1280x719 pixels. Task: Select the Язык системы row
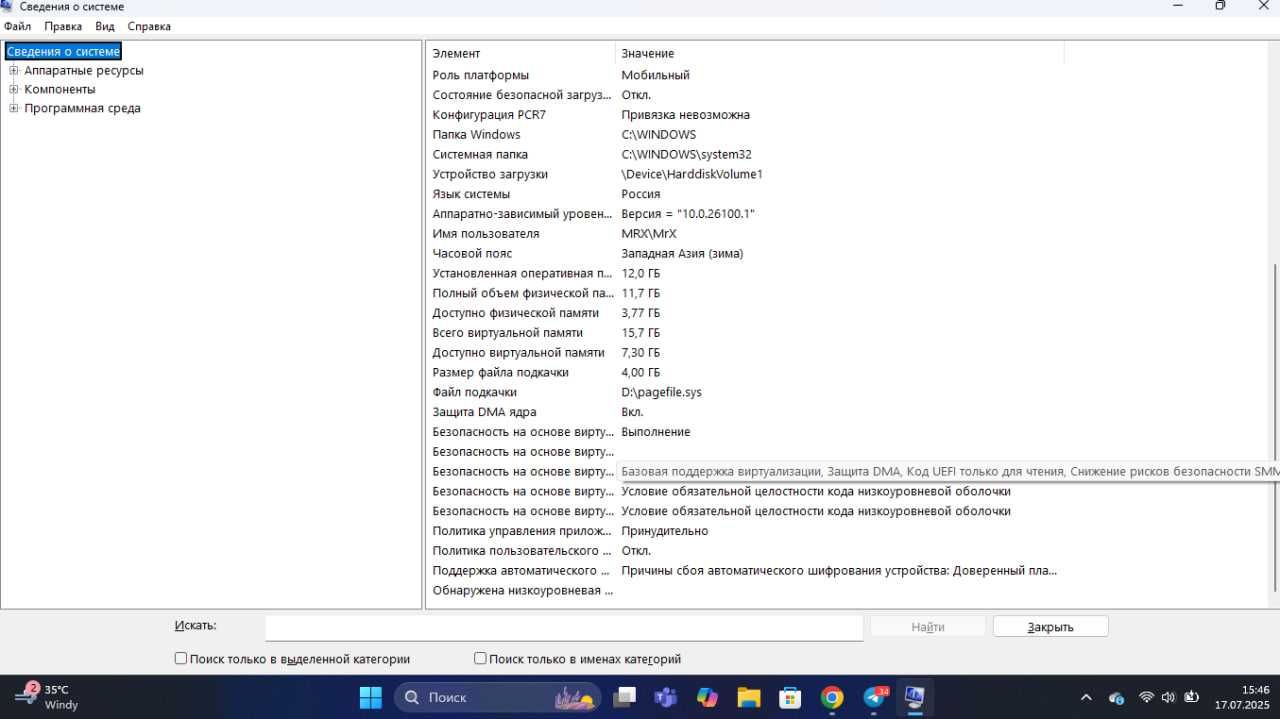[745, 194]
